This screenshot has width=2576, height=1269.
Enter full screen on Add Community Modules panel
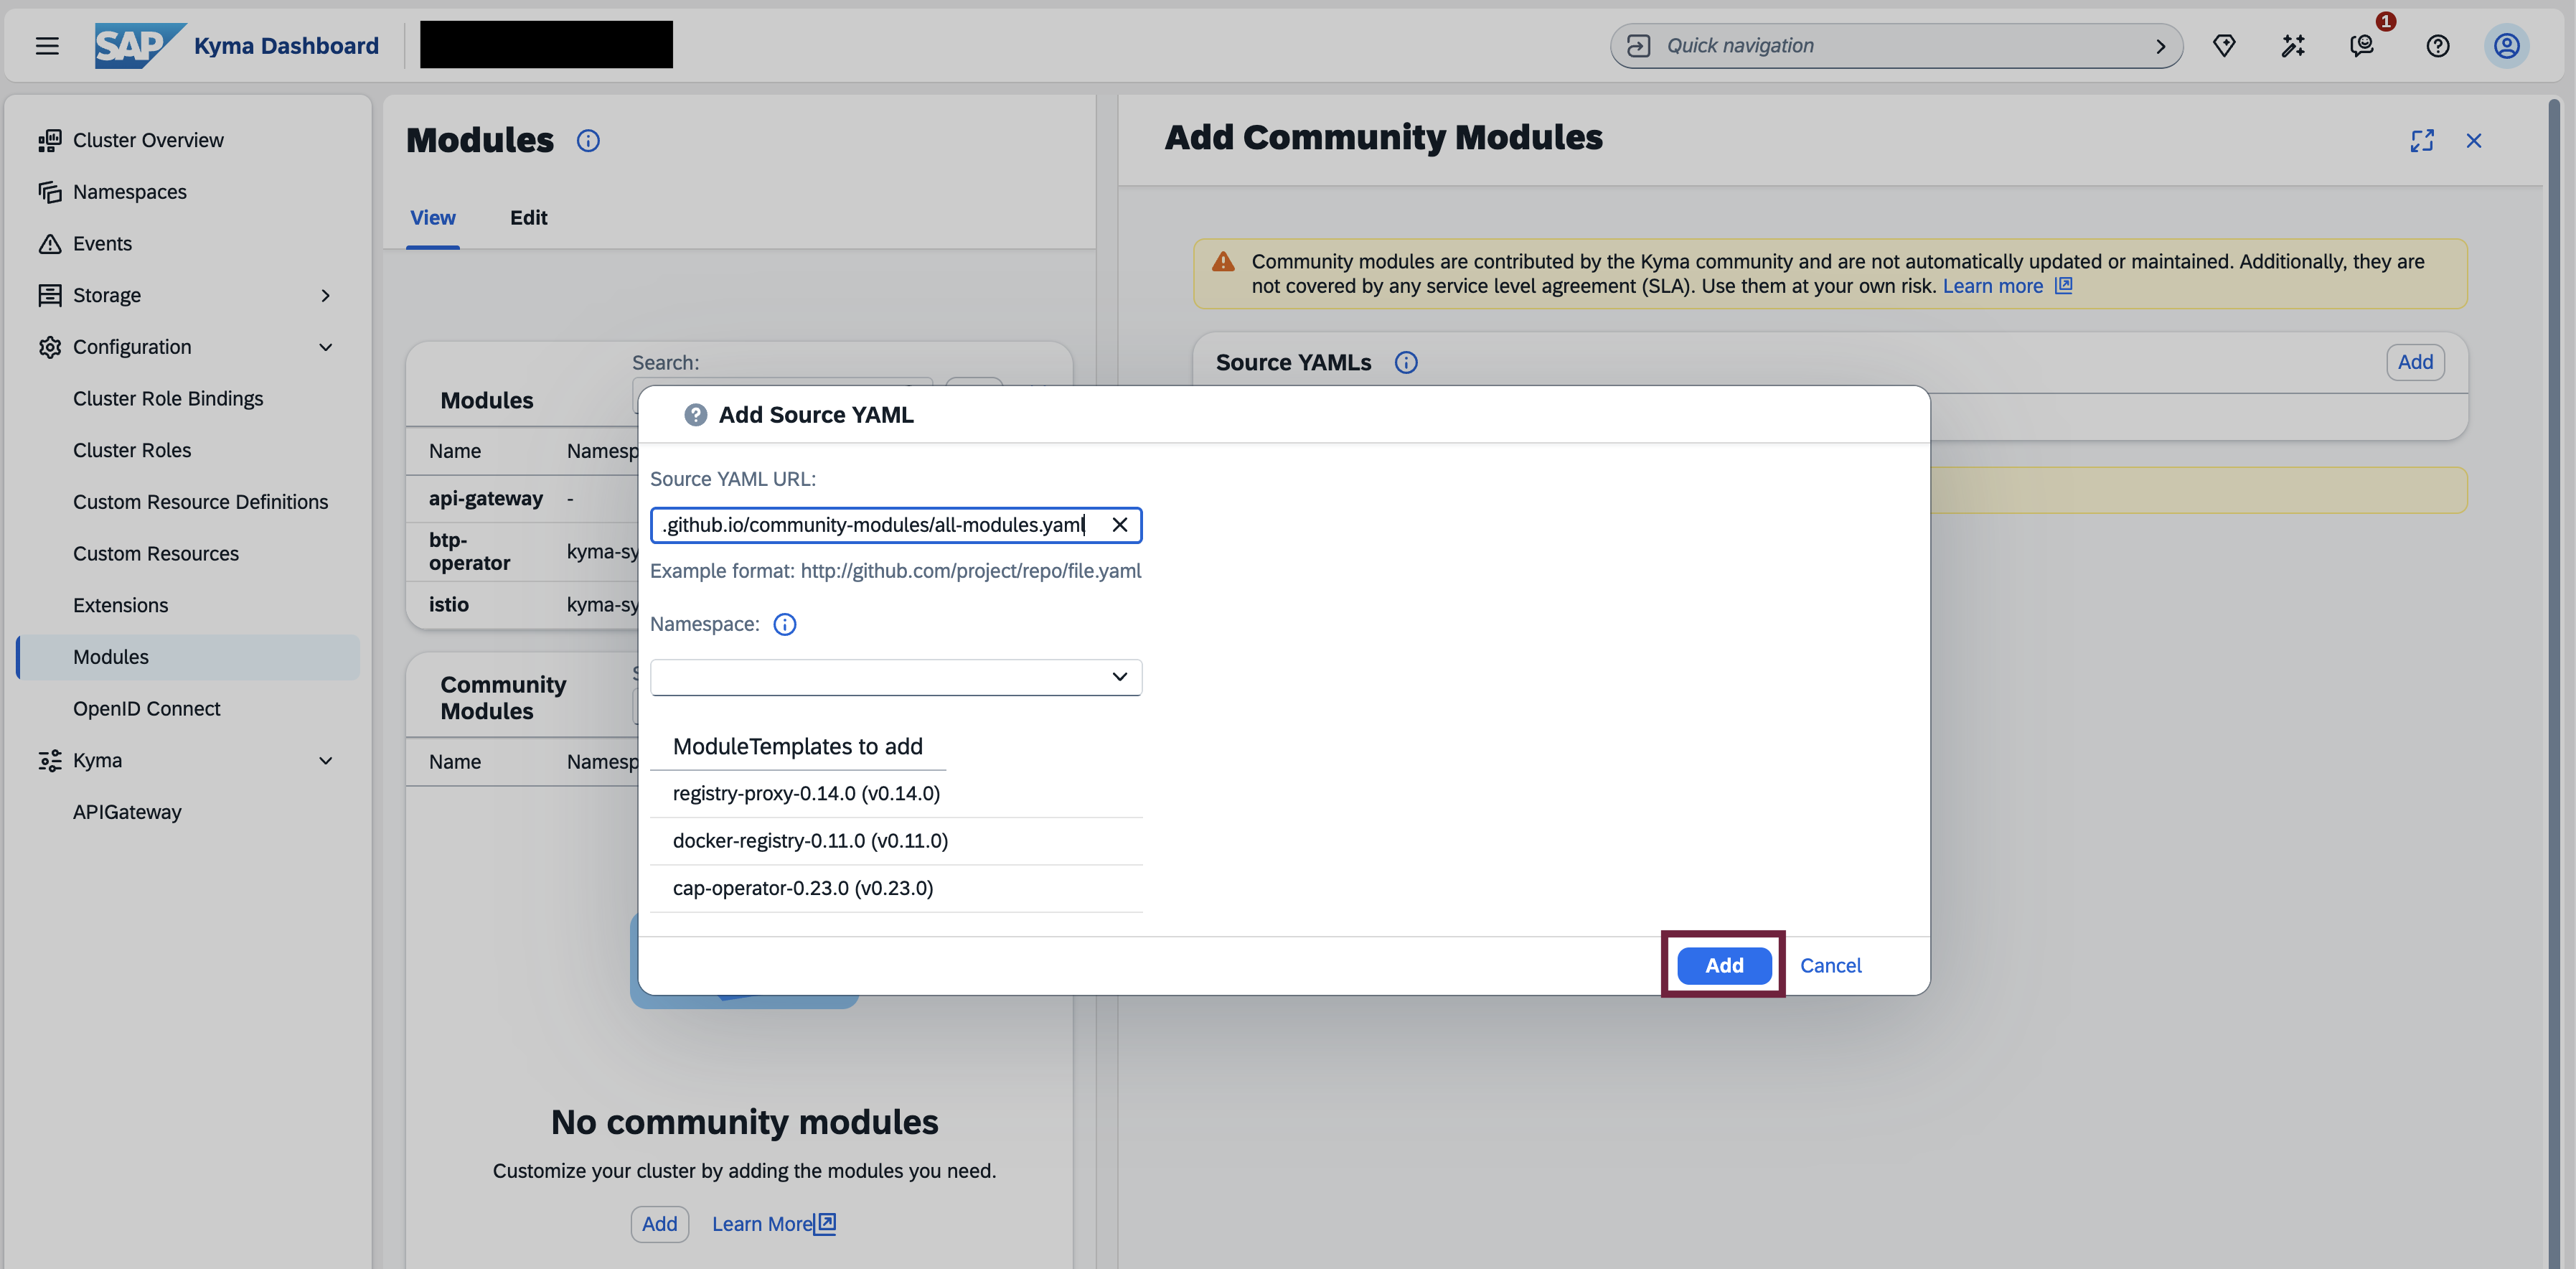[x=2423, y=140]
